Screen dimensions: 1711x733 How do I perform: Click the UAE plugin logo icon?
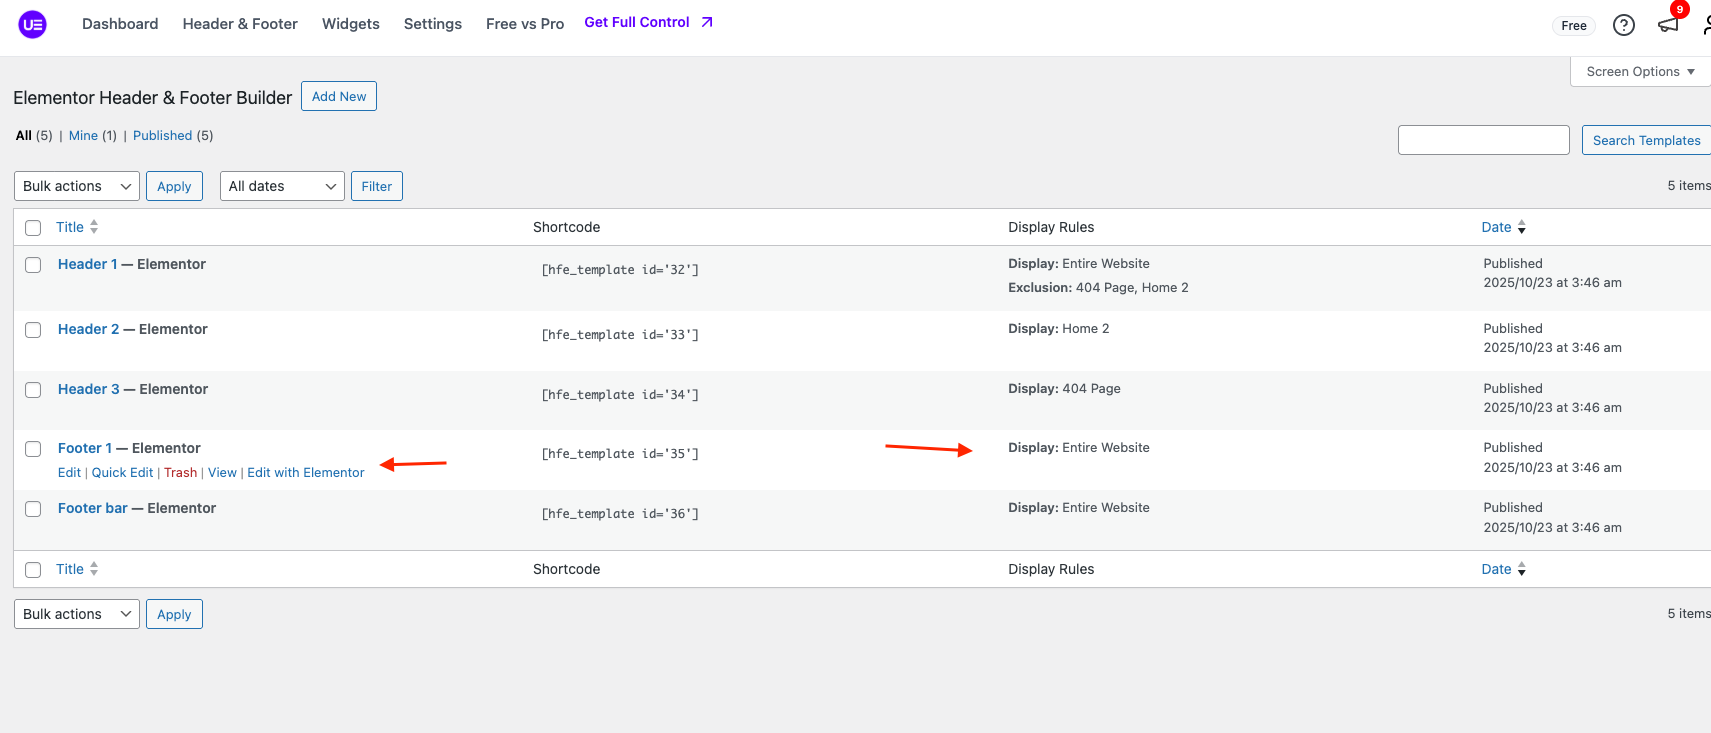click(32, 24)
